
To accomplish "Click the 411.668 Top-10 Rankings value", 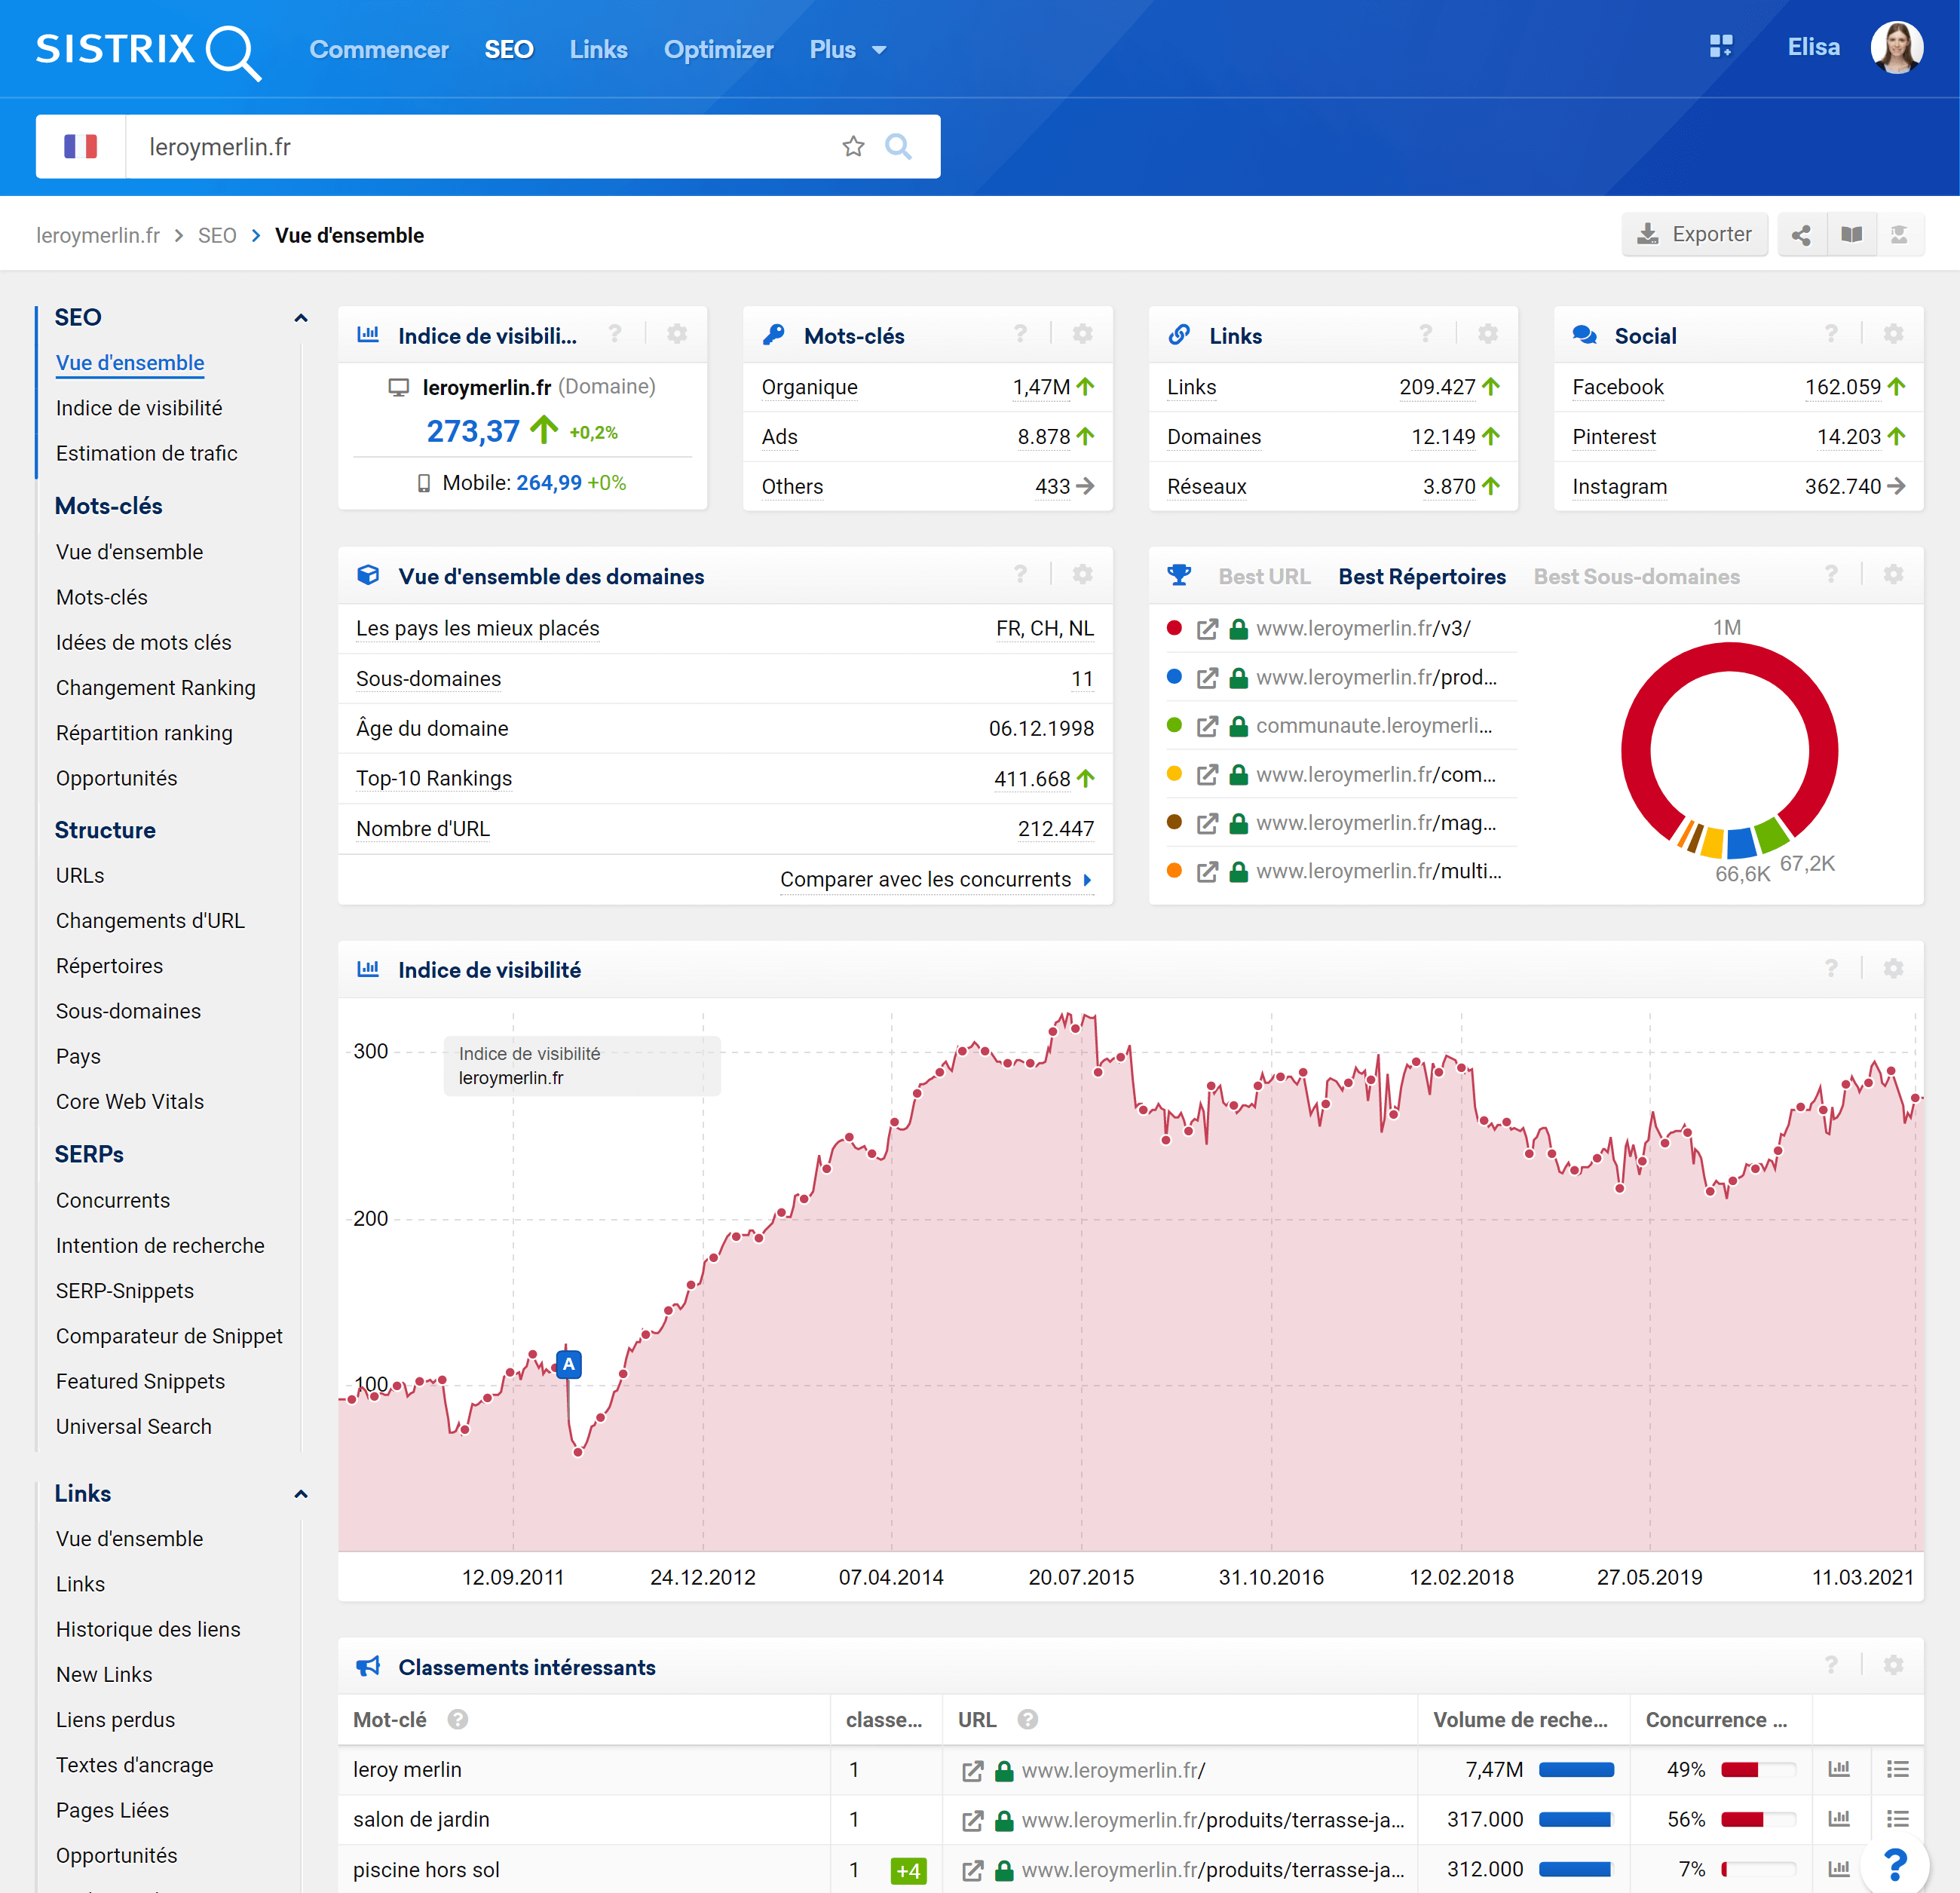I will pyautogui.click(x=1032, y=779).
